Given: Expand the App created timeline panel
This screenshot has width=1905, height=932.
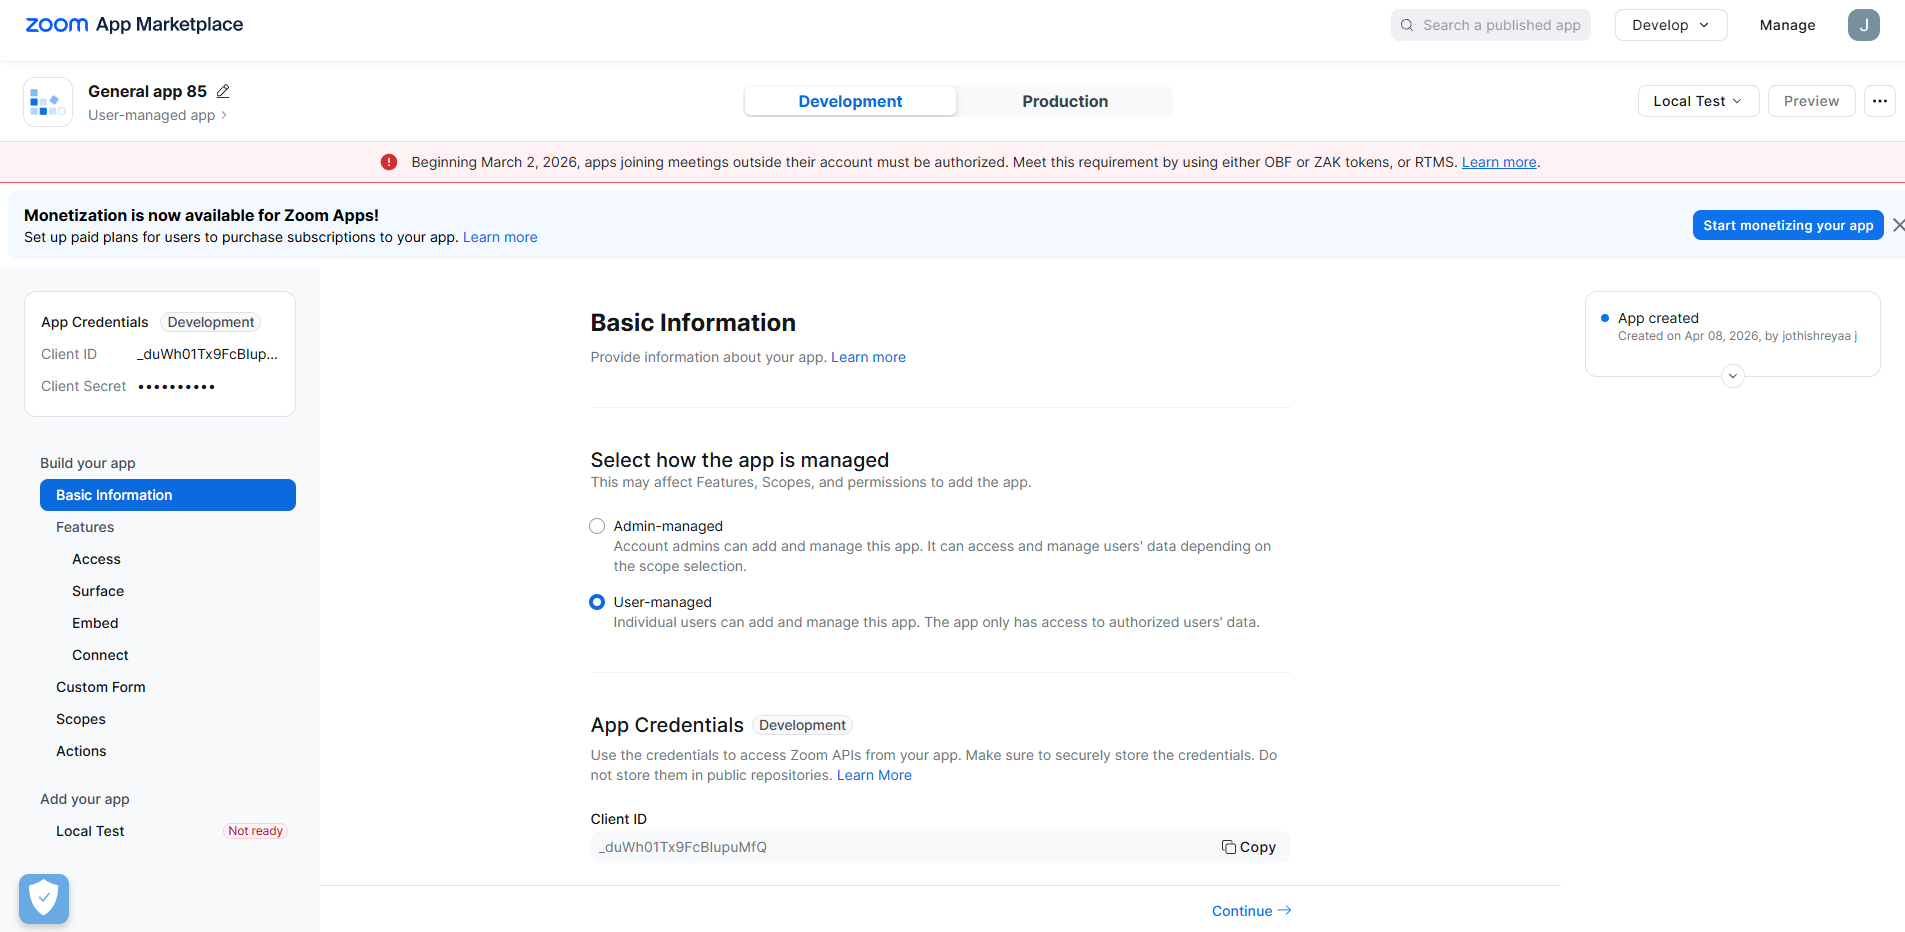Looking at the screenshot, I should point(1733,376).
